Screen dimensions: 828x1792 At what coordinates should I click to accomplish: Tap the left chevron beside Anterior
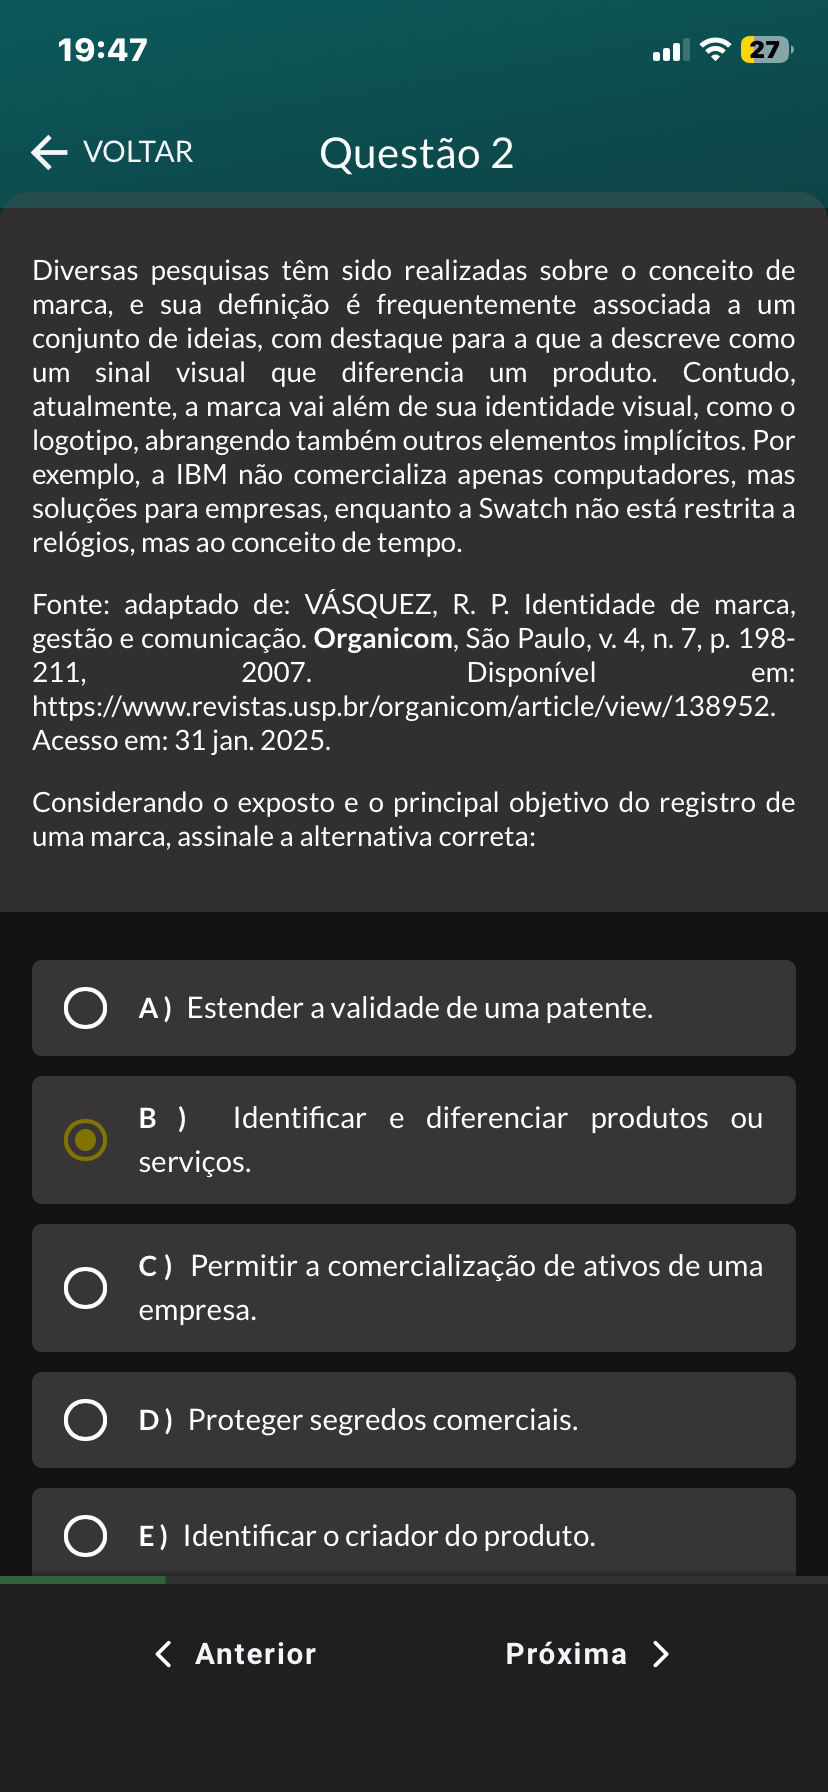(164, 1654)
